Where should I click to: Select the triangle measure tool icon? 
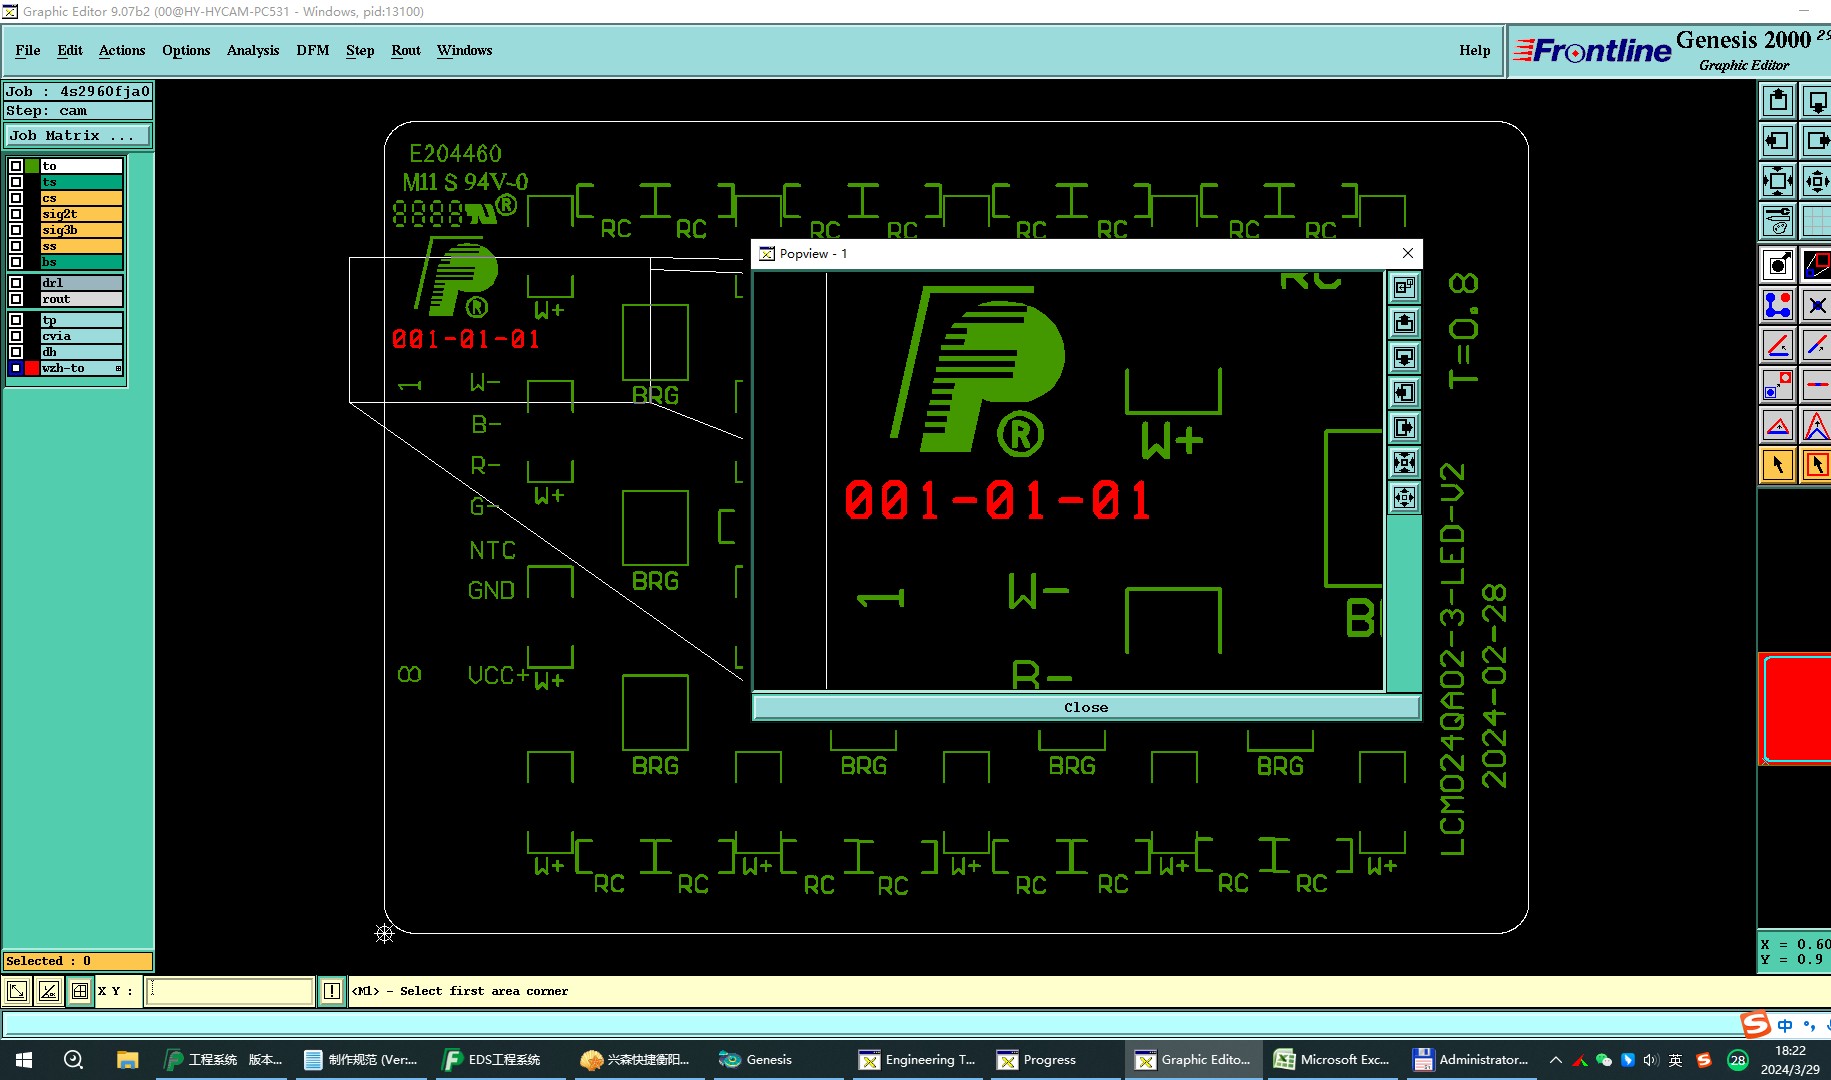[x=1778, y=425]
